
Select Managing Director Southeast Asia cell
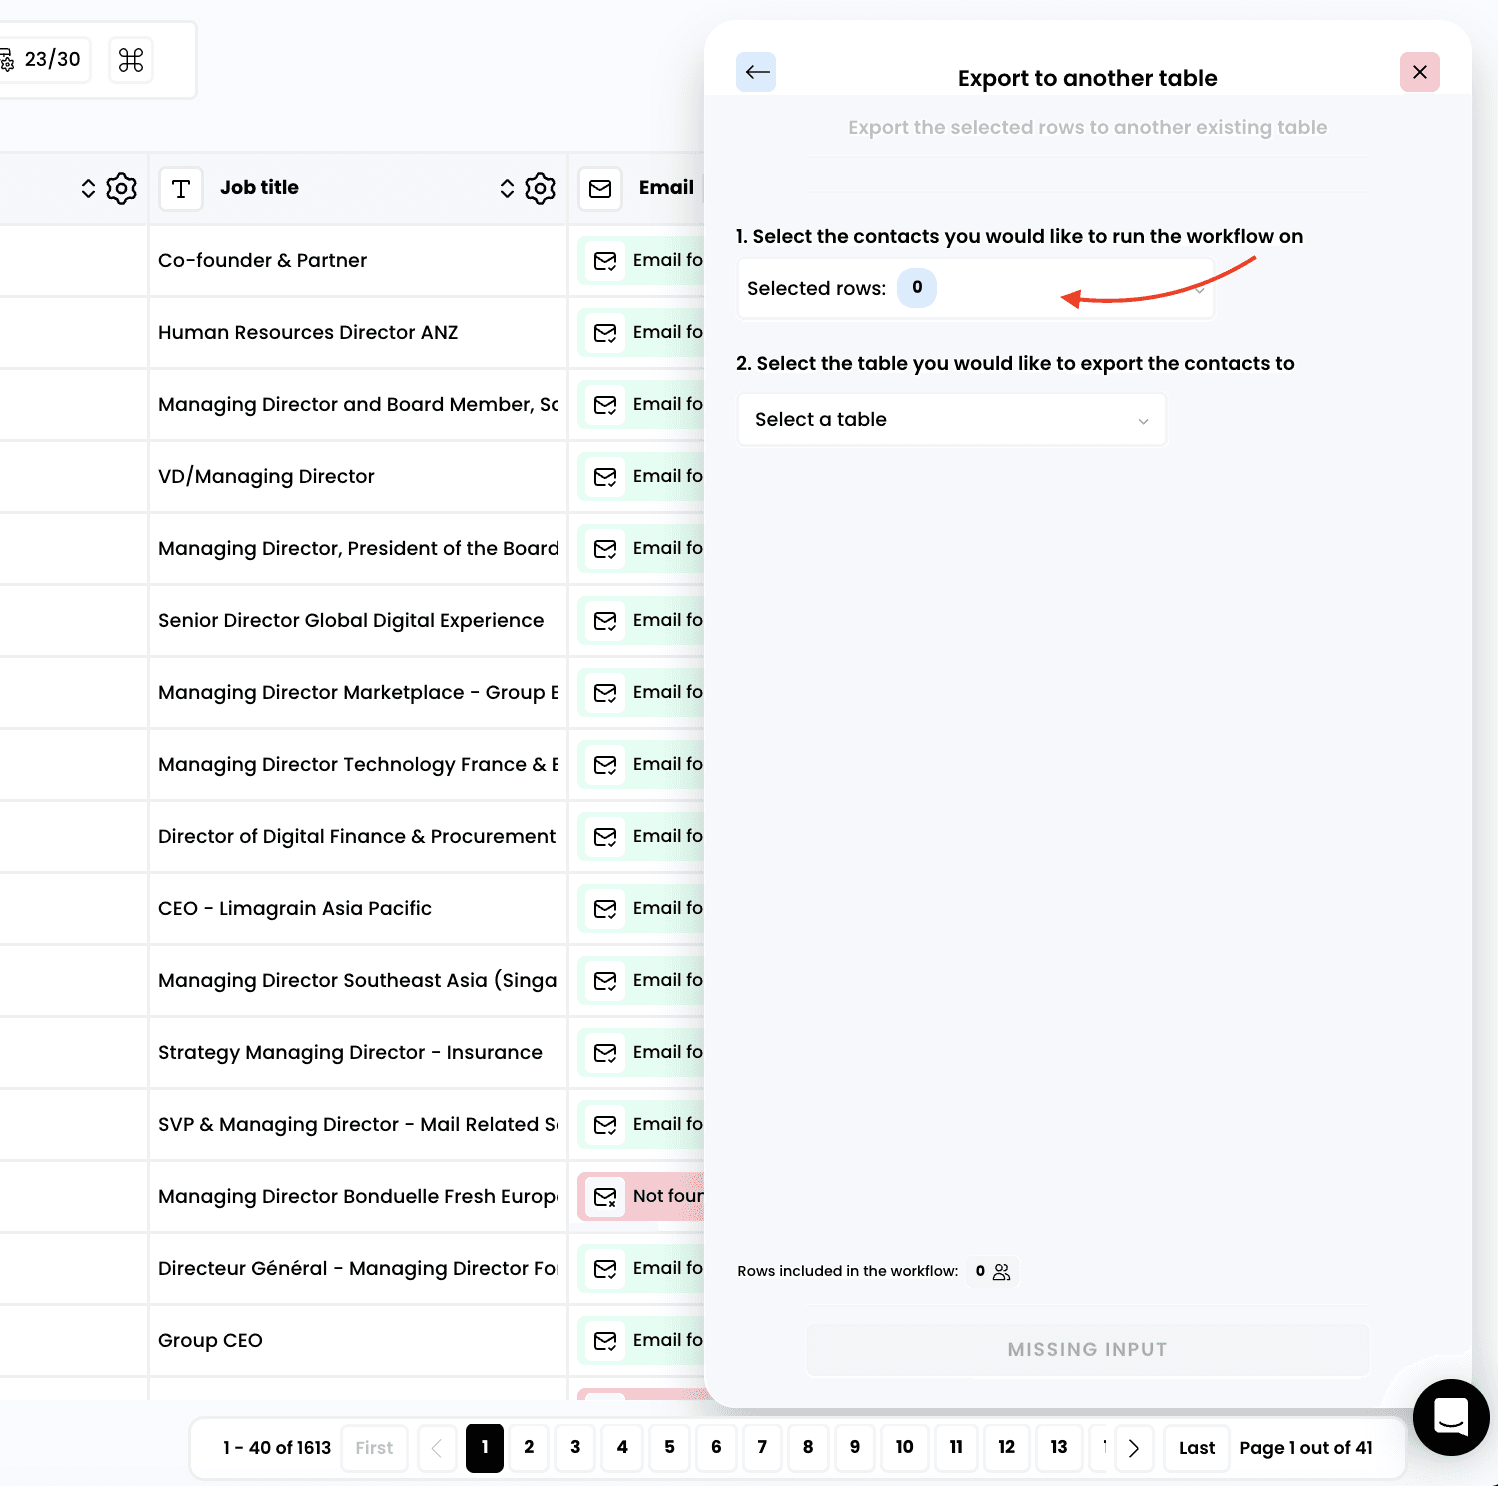(x=358, y=980)
